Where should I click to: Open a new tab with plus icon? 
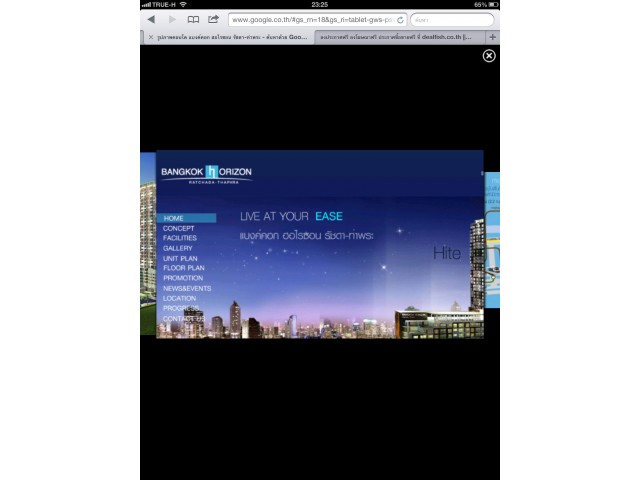coord(492,37)
